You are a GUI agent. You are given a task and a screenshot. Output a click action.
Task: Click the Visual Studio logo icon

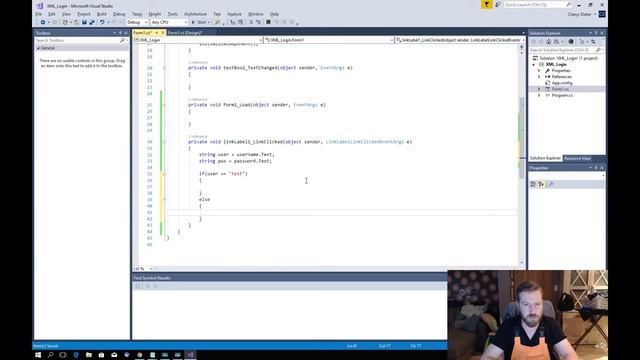tap(40, 6)
